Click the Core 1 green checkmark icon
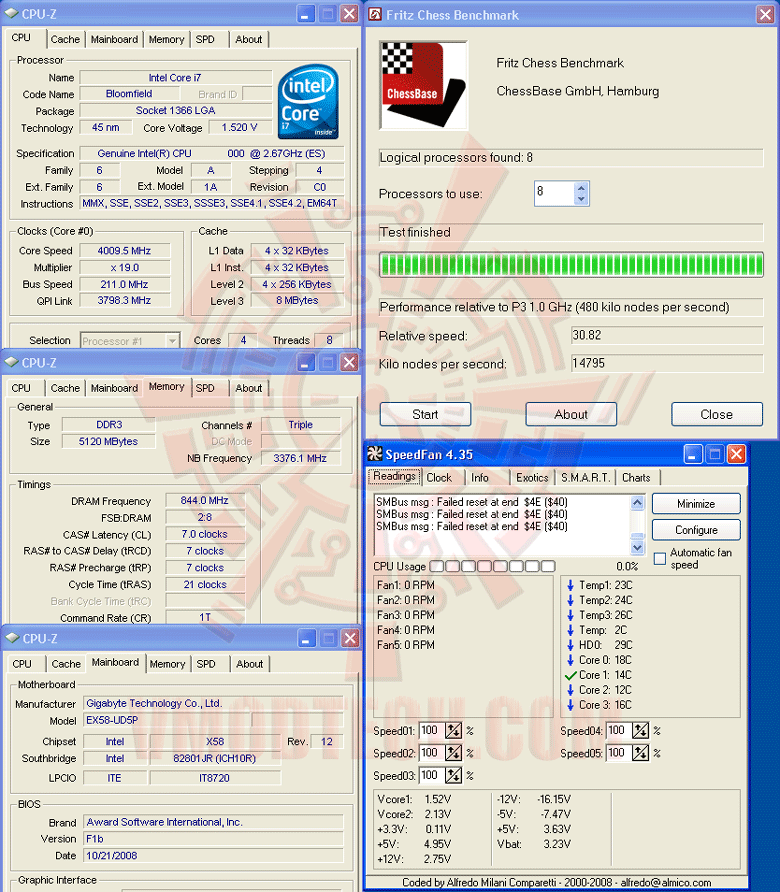The image size is (780, 892). pos(571,675)
